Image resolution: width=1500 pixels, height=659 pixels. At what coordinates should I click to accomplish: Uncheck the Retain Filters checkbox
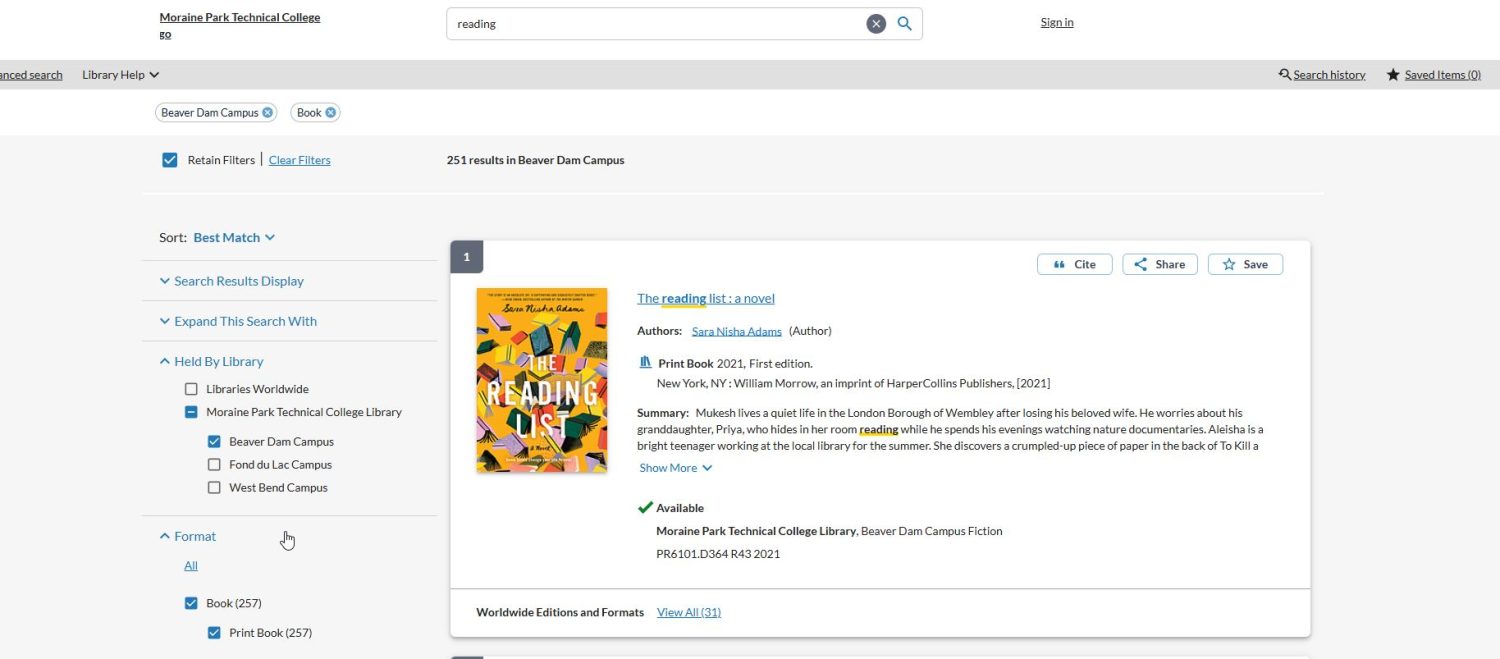click(x=170, y=160)
